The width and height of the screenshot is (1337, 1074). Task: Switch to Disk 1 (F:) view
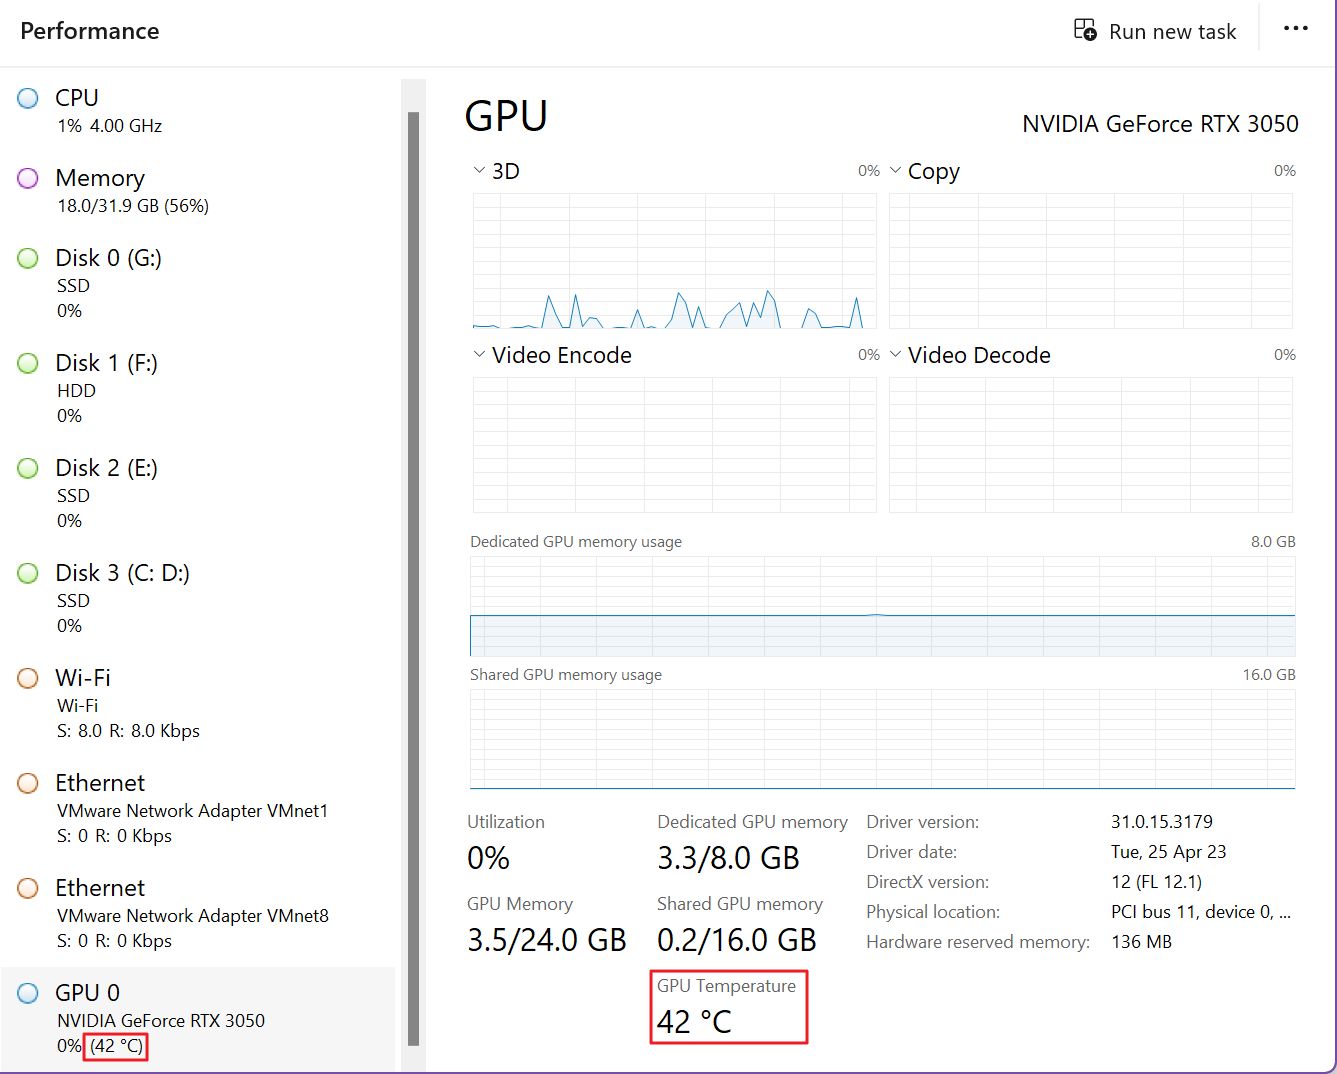(105, 363)
